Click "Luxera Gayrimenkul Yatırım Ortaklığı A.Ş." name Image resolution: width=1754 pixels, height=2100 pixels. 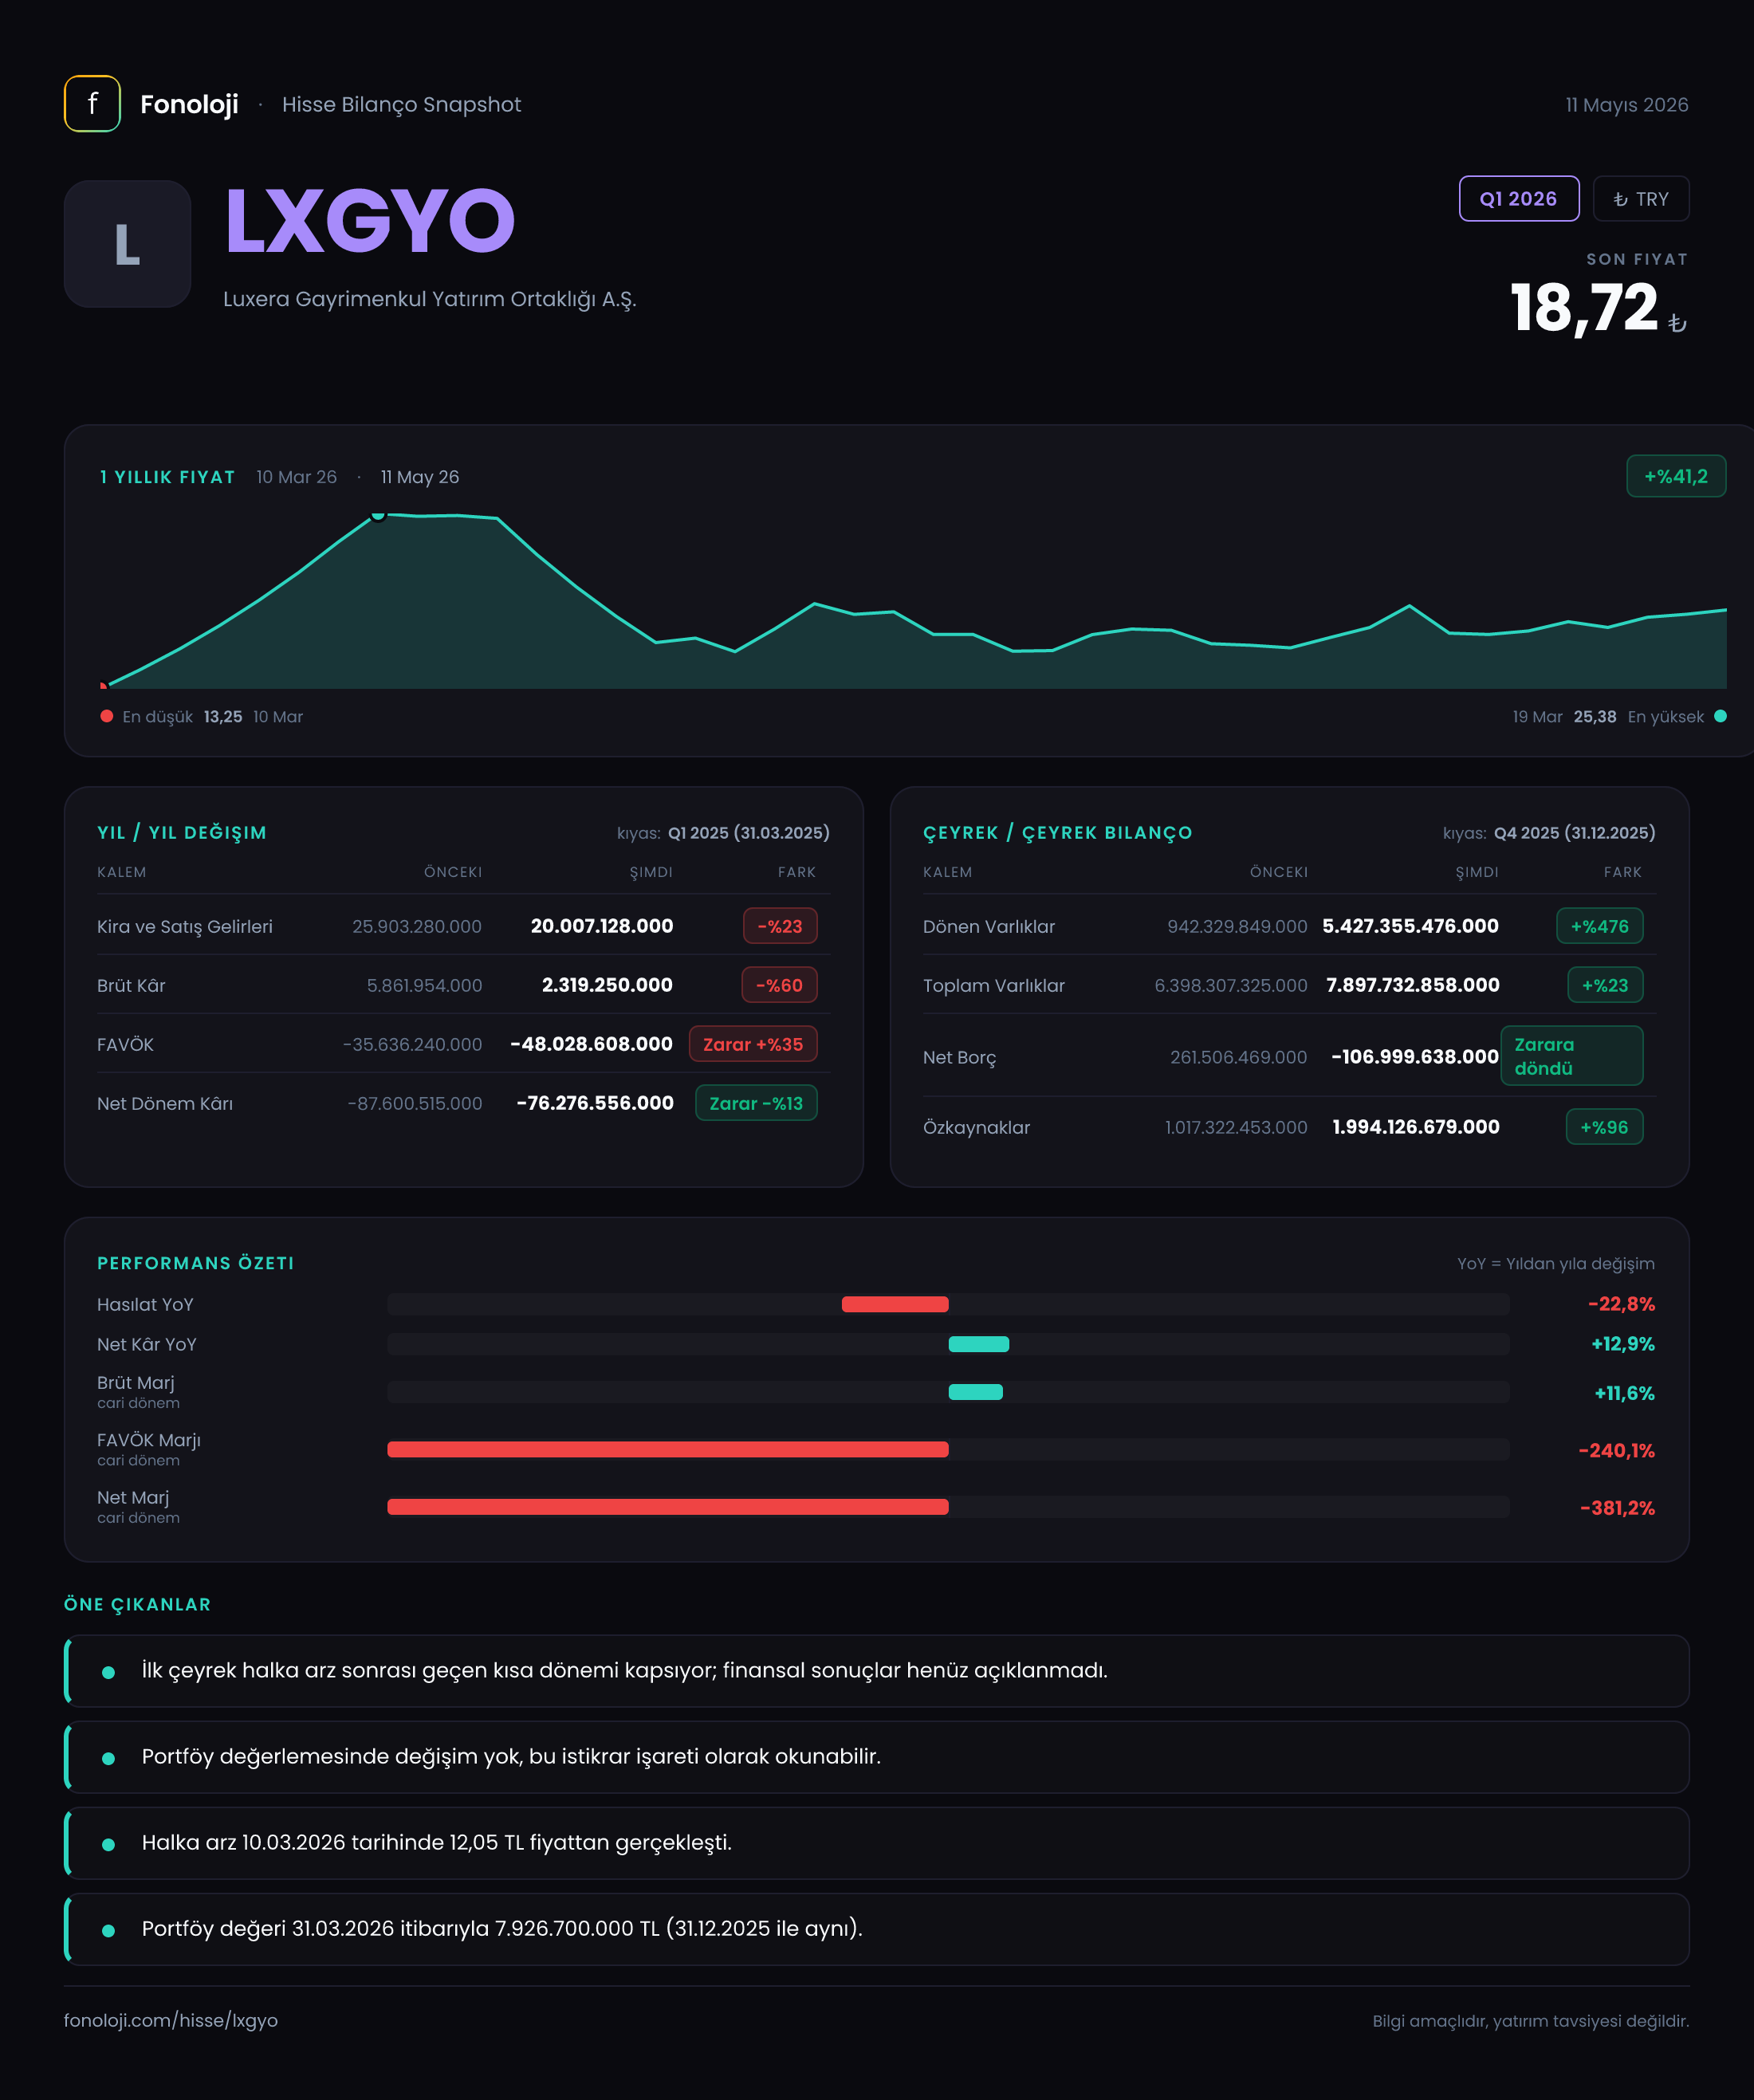[430, 299]
